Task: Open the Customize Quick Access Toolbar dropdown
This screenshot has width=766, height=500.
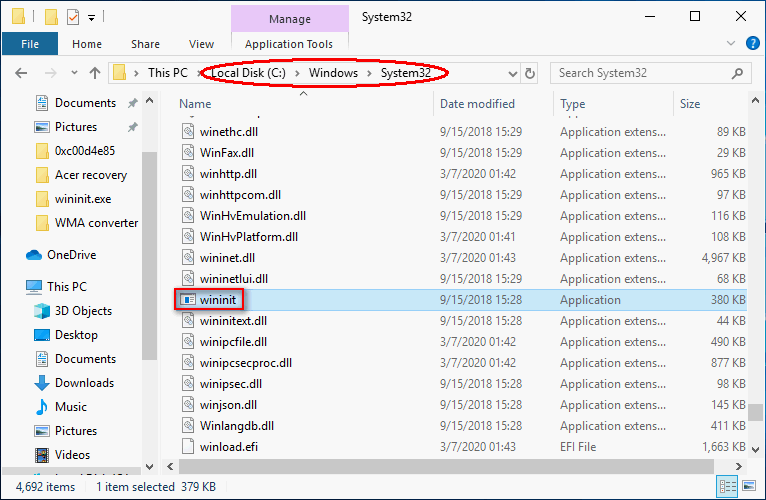Action: (91, 19)
